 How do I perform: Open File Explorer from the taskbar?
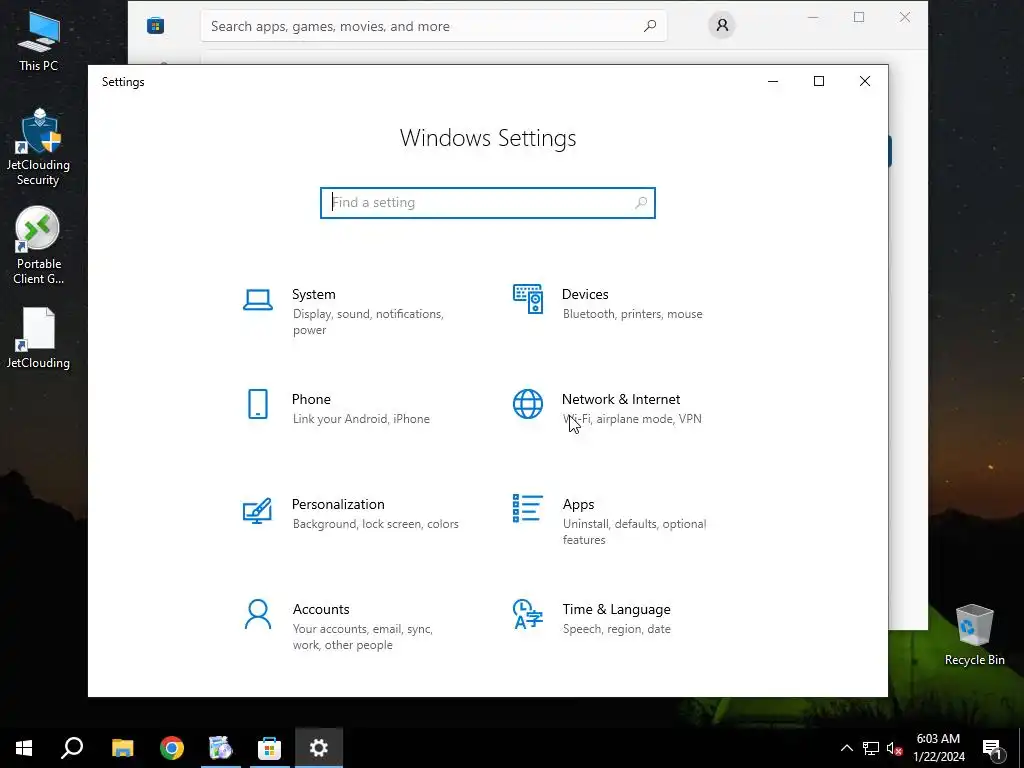tap(122, 748)
